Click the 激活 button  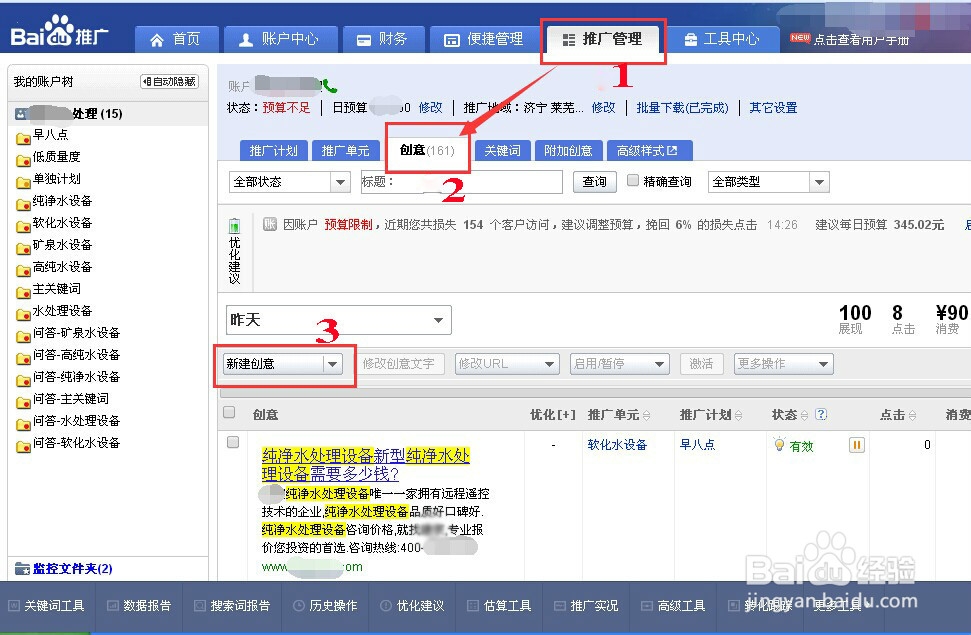701,364
